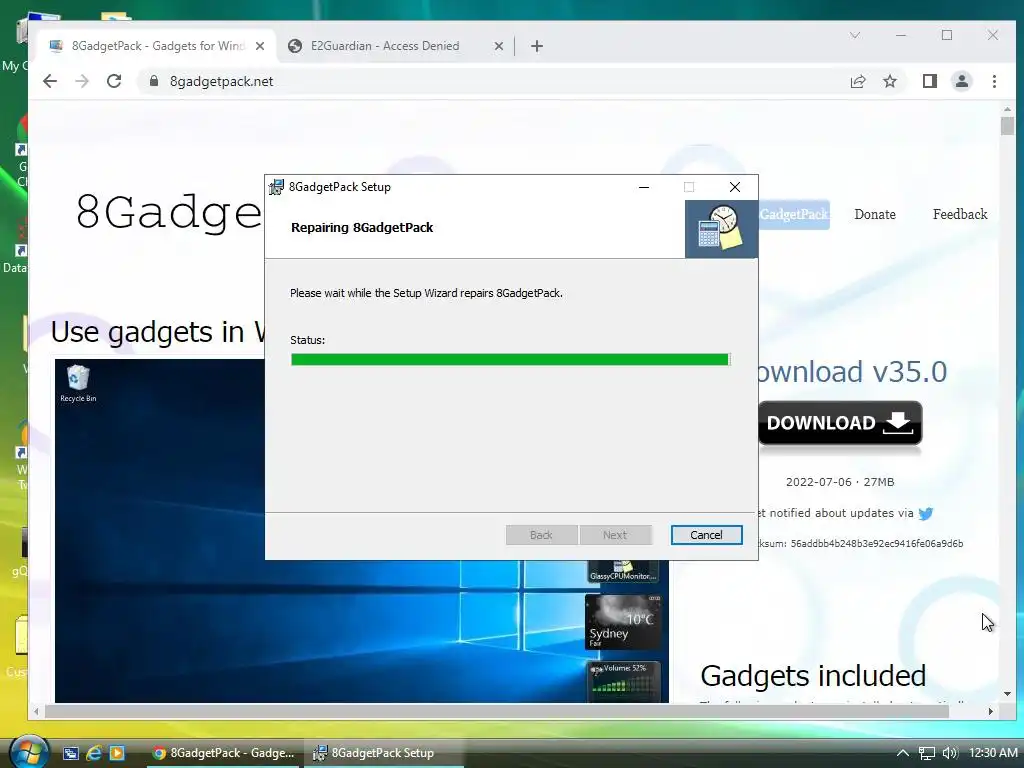The image size is (1024, 768).
Task: Open a new tab with the plus button
Action: click(537, 46)
